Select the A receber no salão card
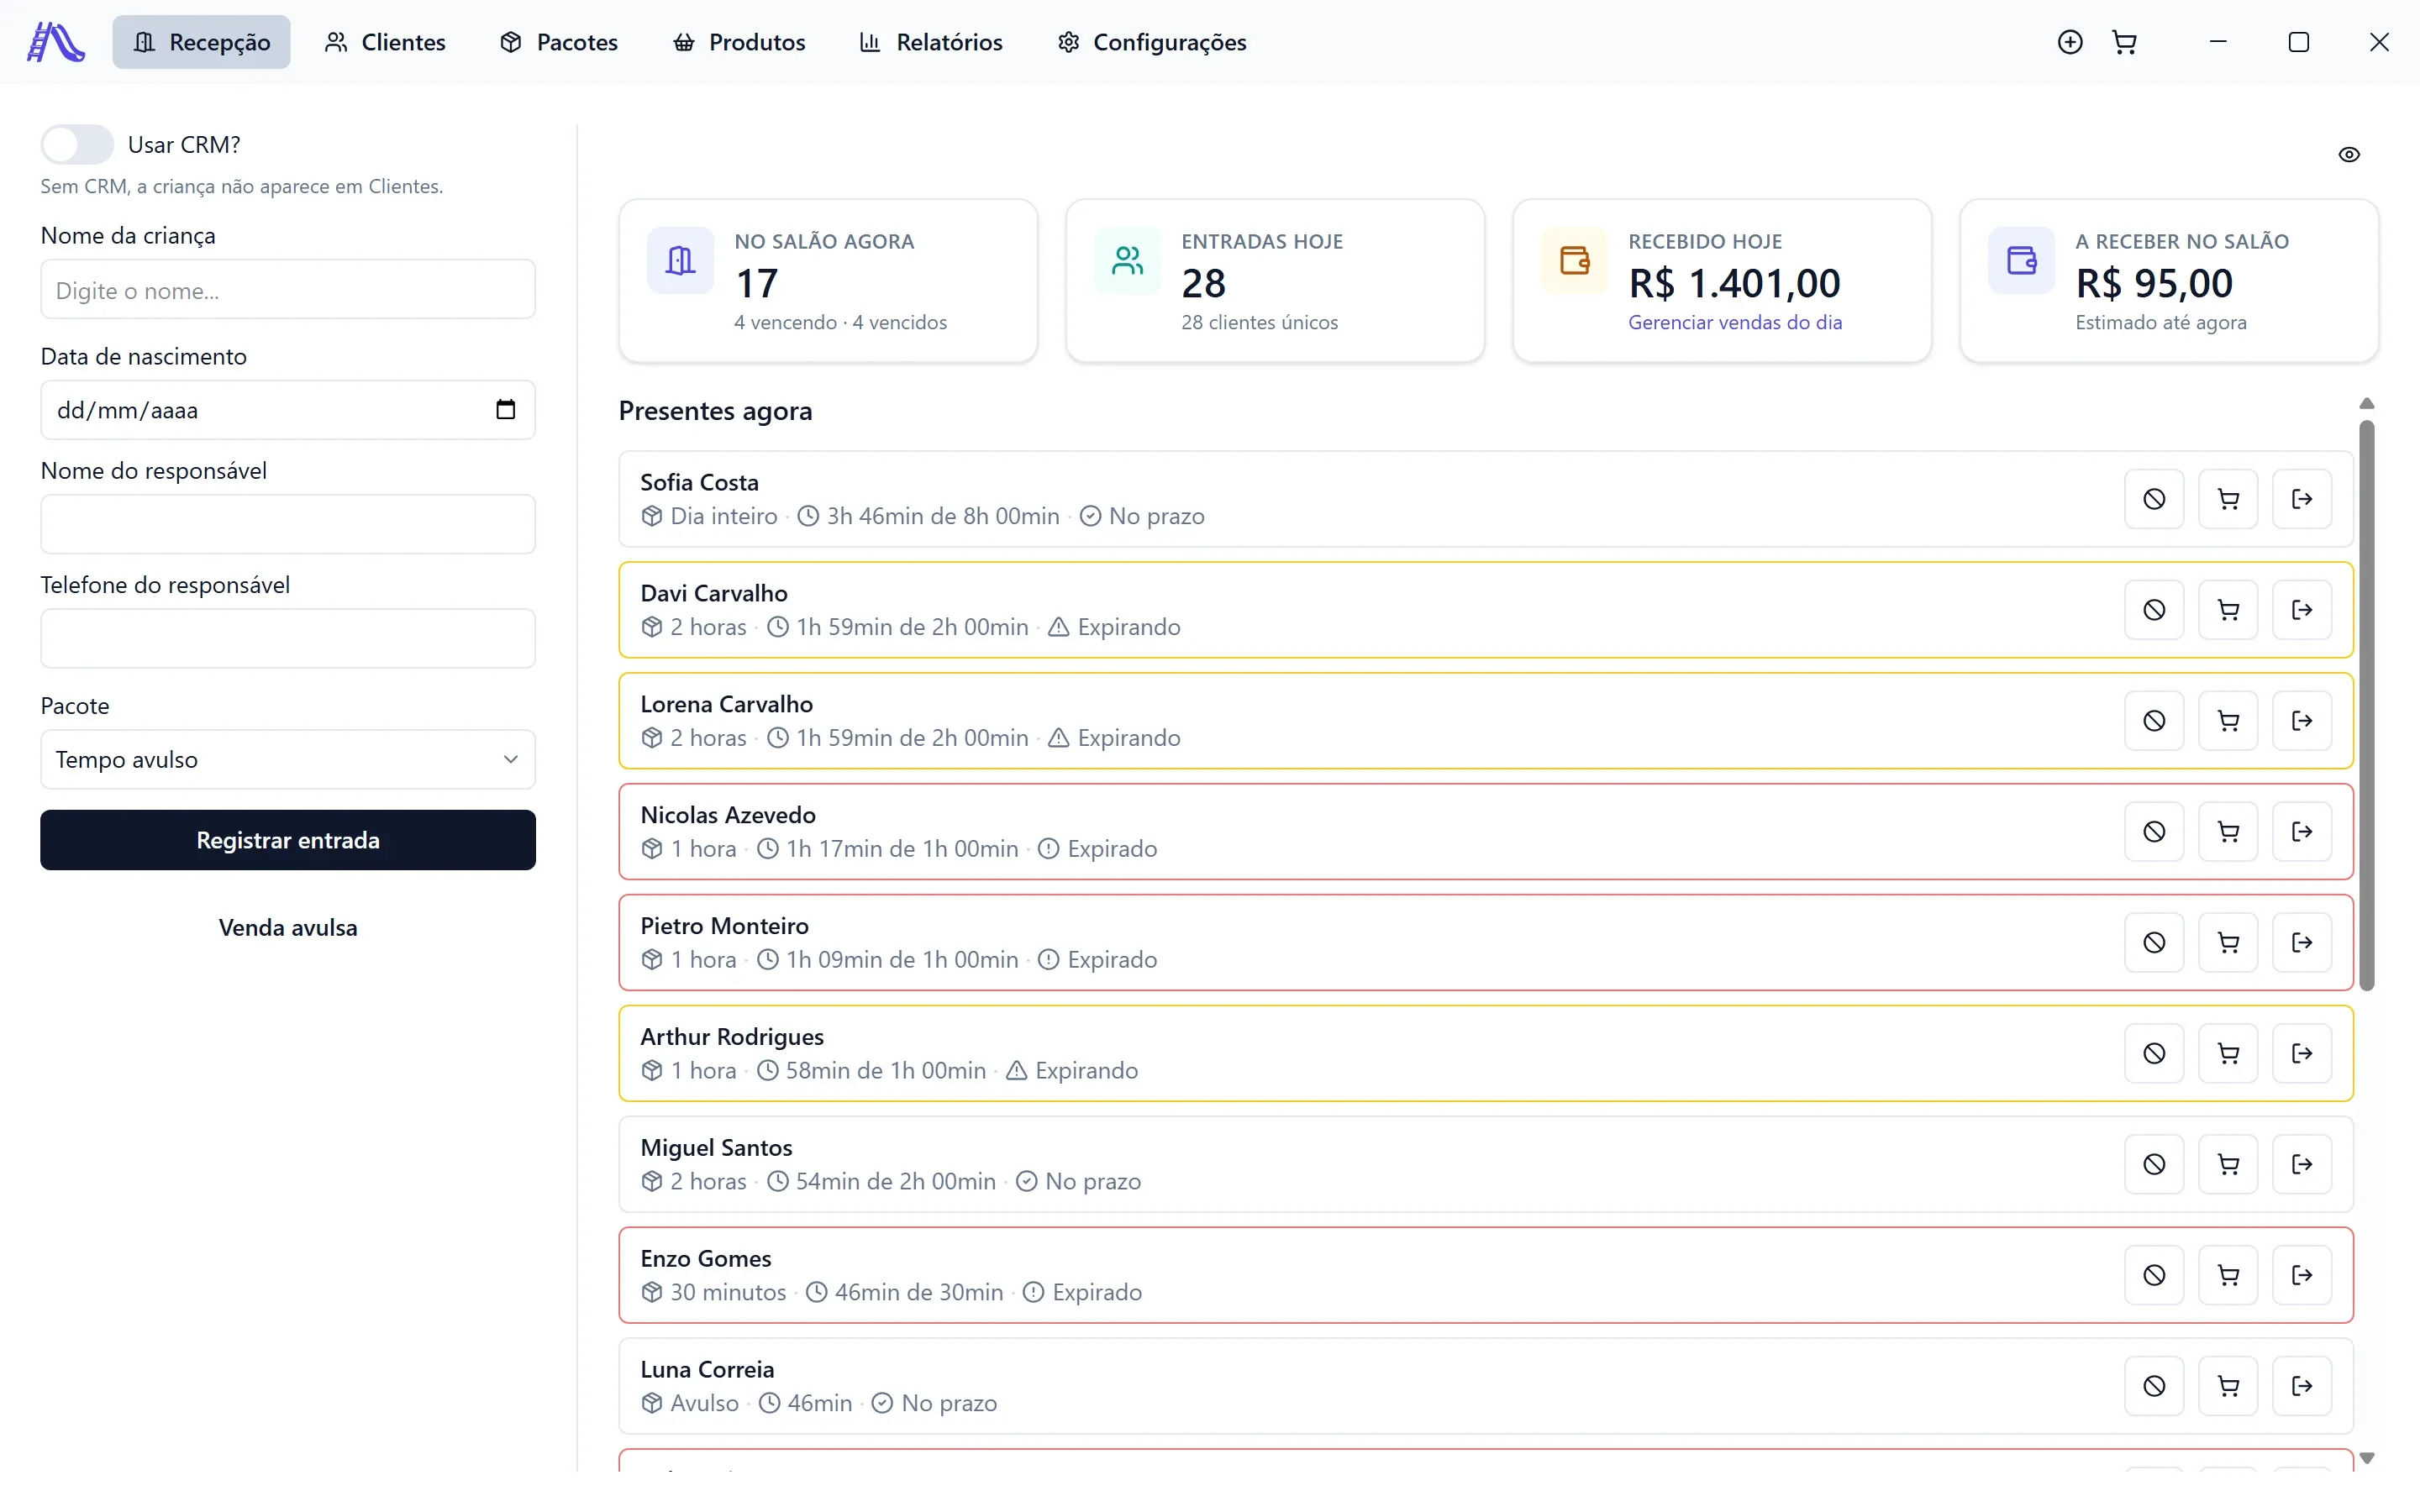2420x1512 pixels. (x=2169, y=281)
